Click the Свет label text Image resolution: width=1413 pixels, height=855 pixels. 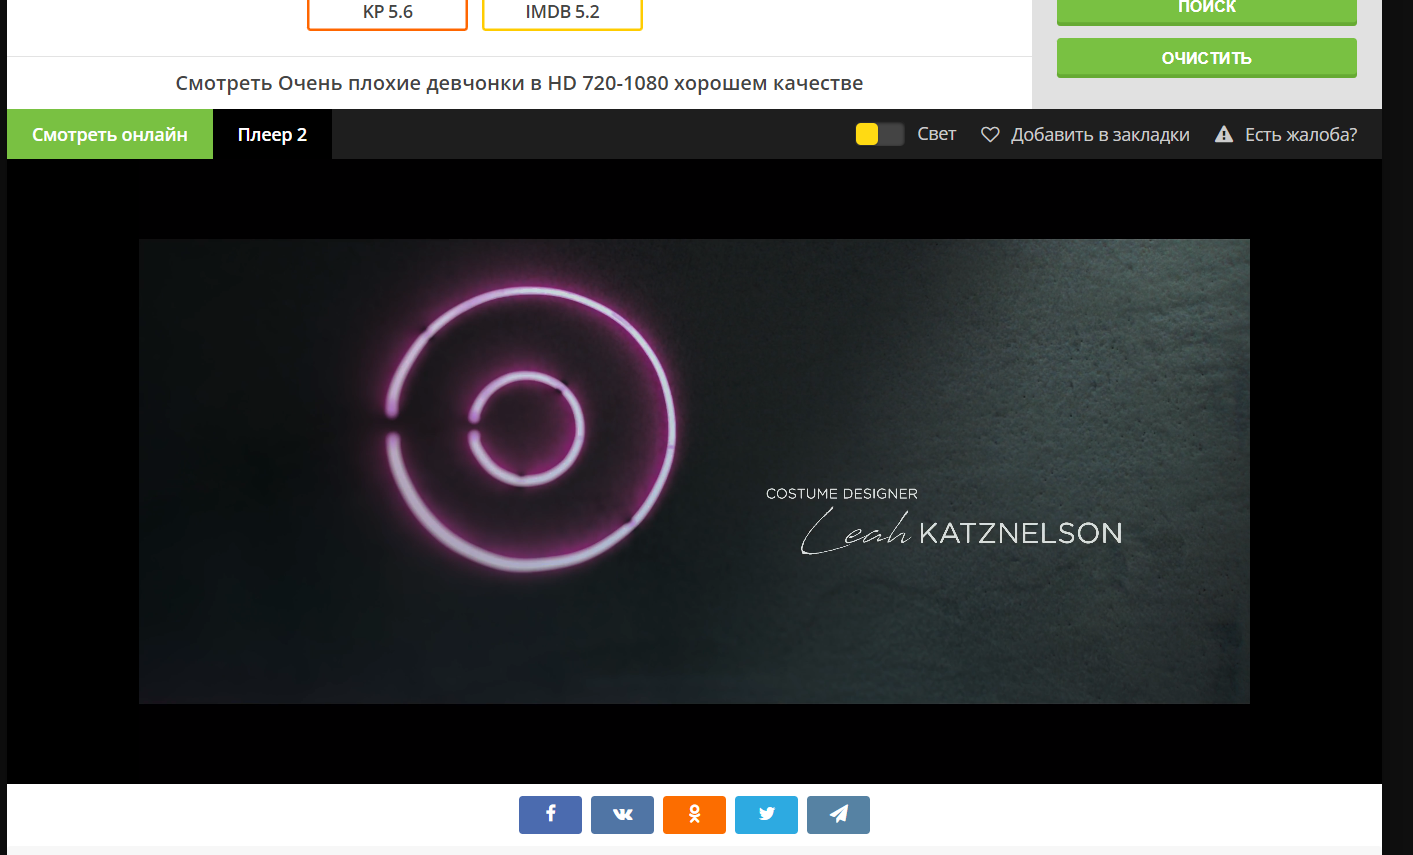[937, 134]
